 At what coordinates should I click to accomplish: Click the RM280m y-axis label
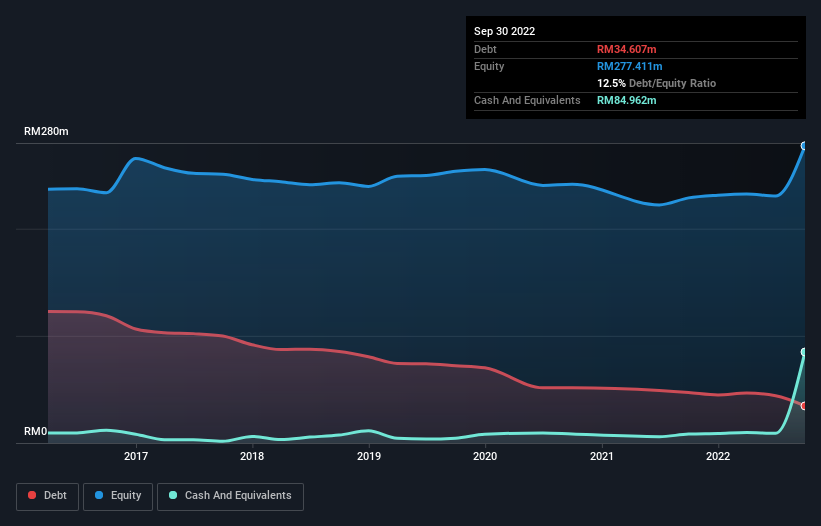46,131
